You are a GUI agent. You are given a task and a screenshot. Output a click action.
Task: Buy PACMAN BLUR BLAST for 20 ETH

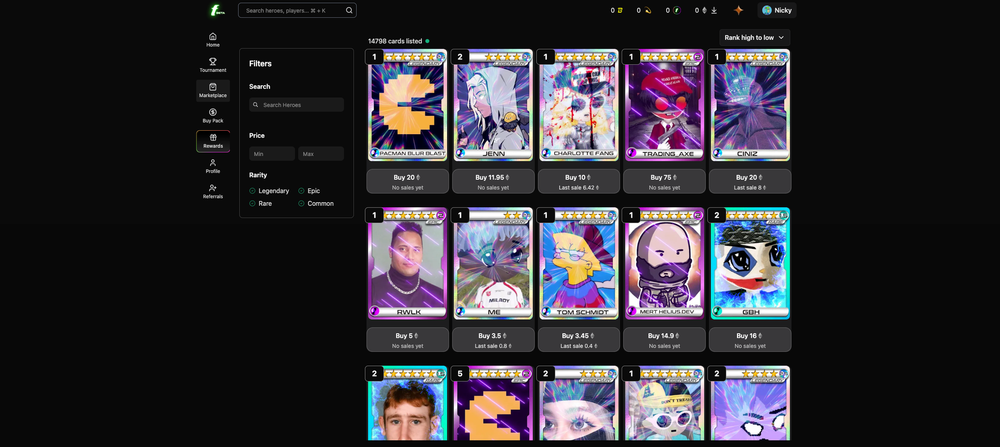pos(408,181)
